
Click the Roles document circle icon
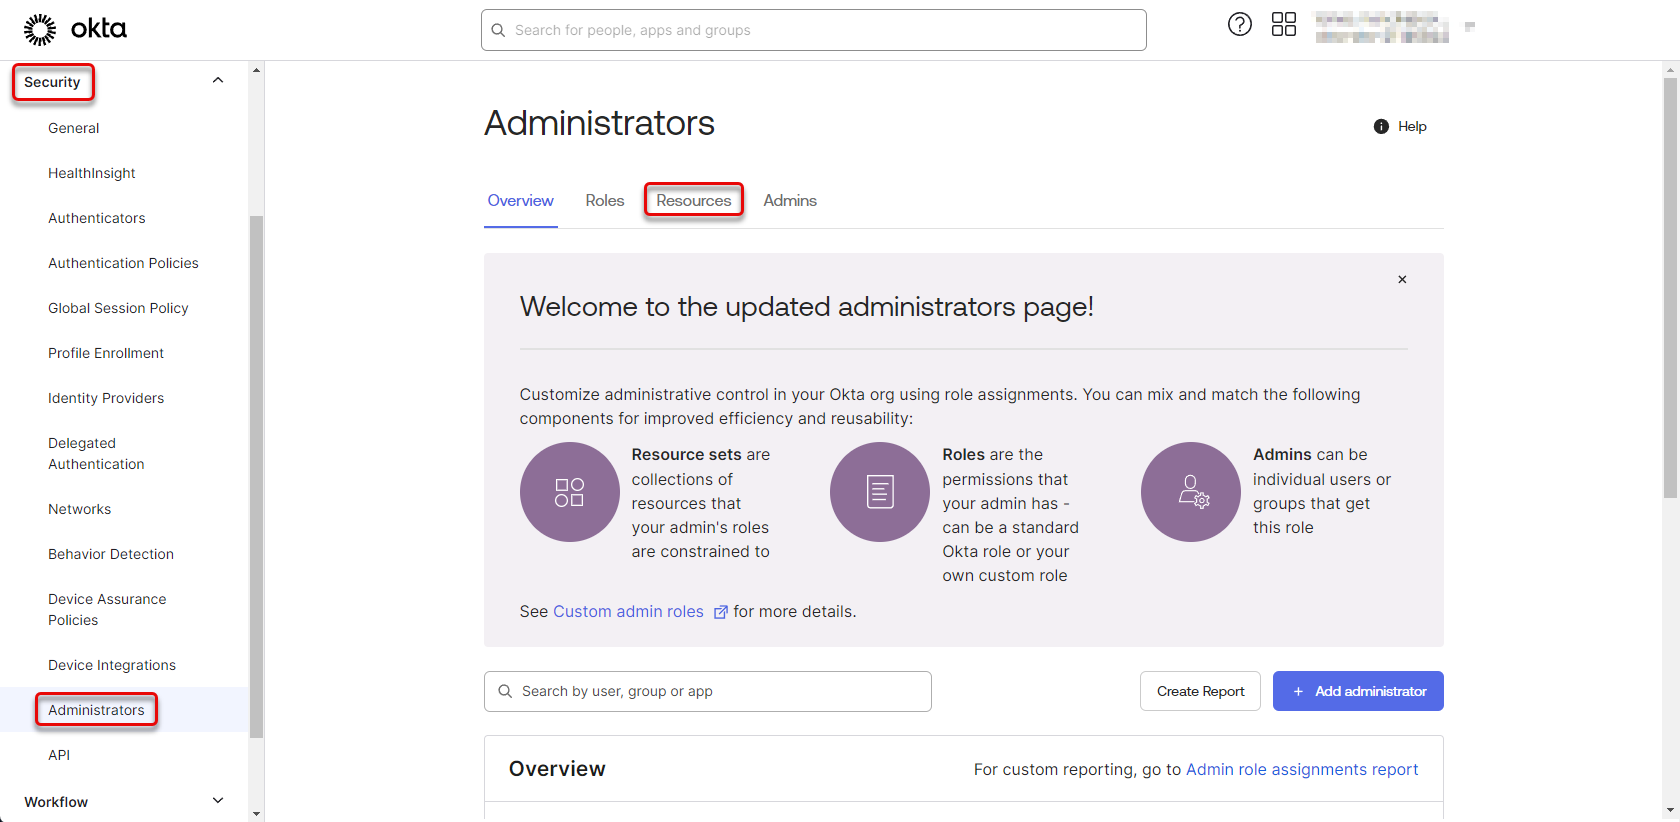880,492
